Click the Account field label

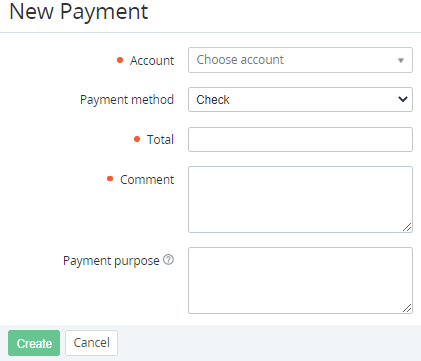pyautogui.click(x=152, y=61)
